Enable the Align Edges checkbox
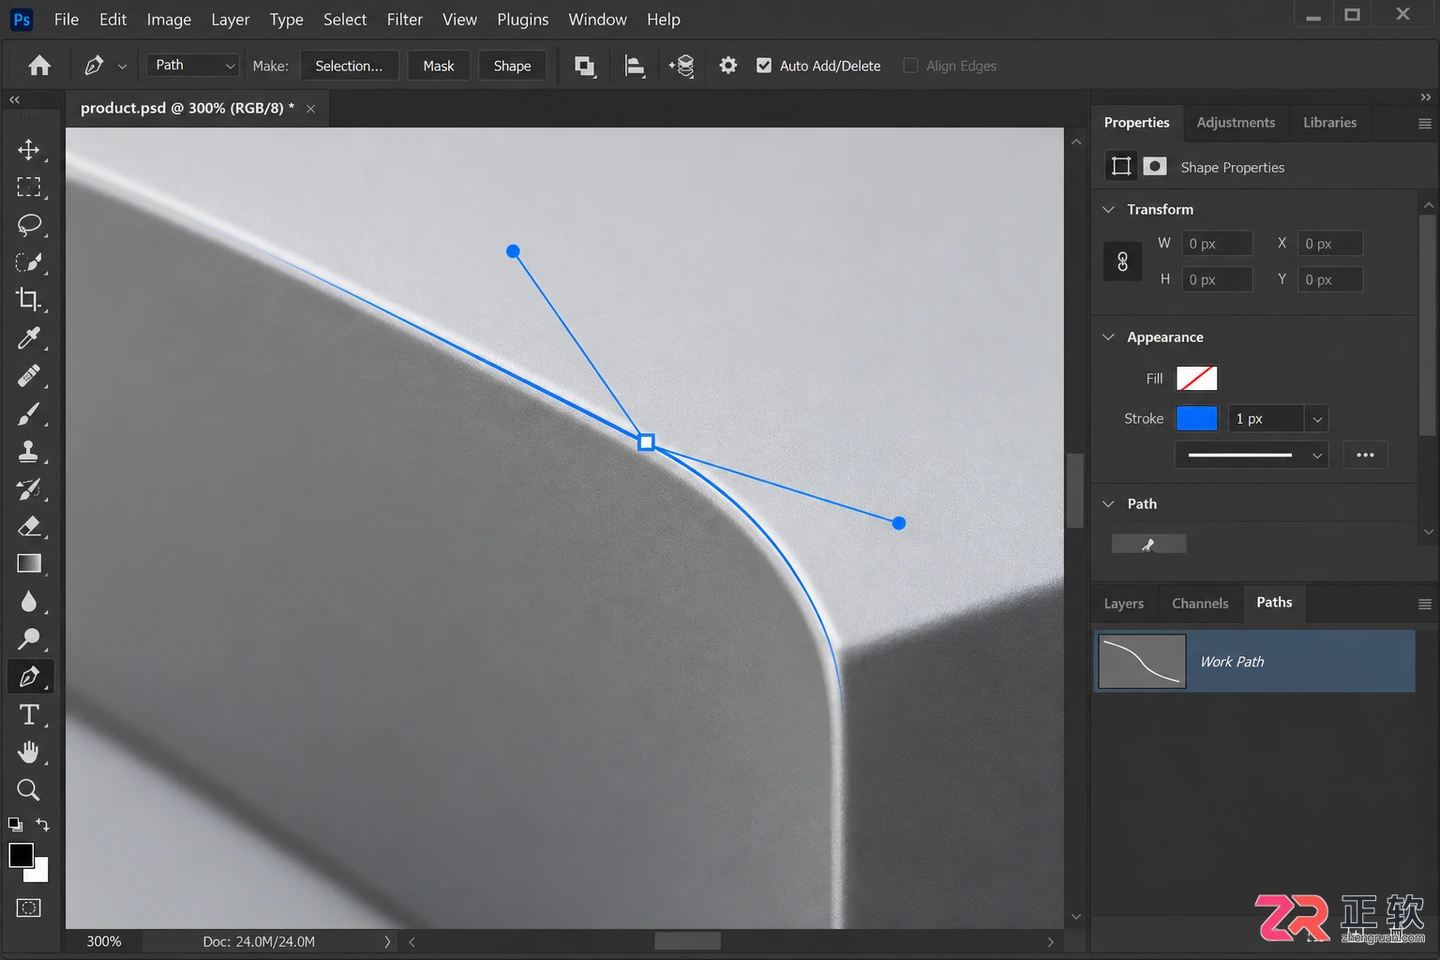The height and width of the screenshot is (960, 1440). click(x=910, y=66)
